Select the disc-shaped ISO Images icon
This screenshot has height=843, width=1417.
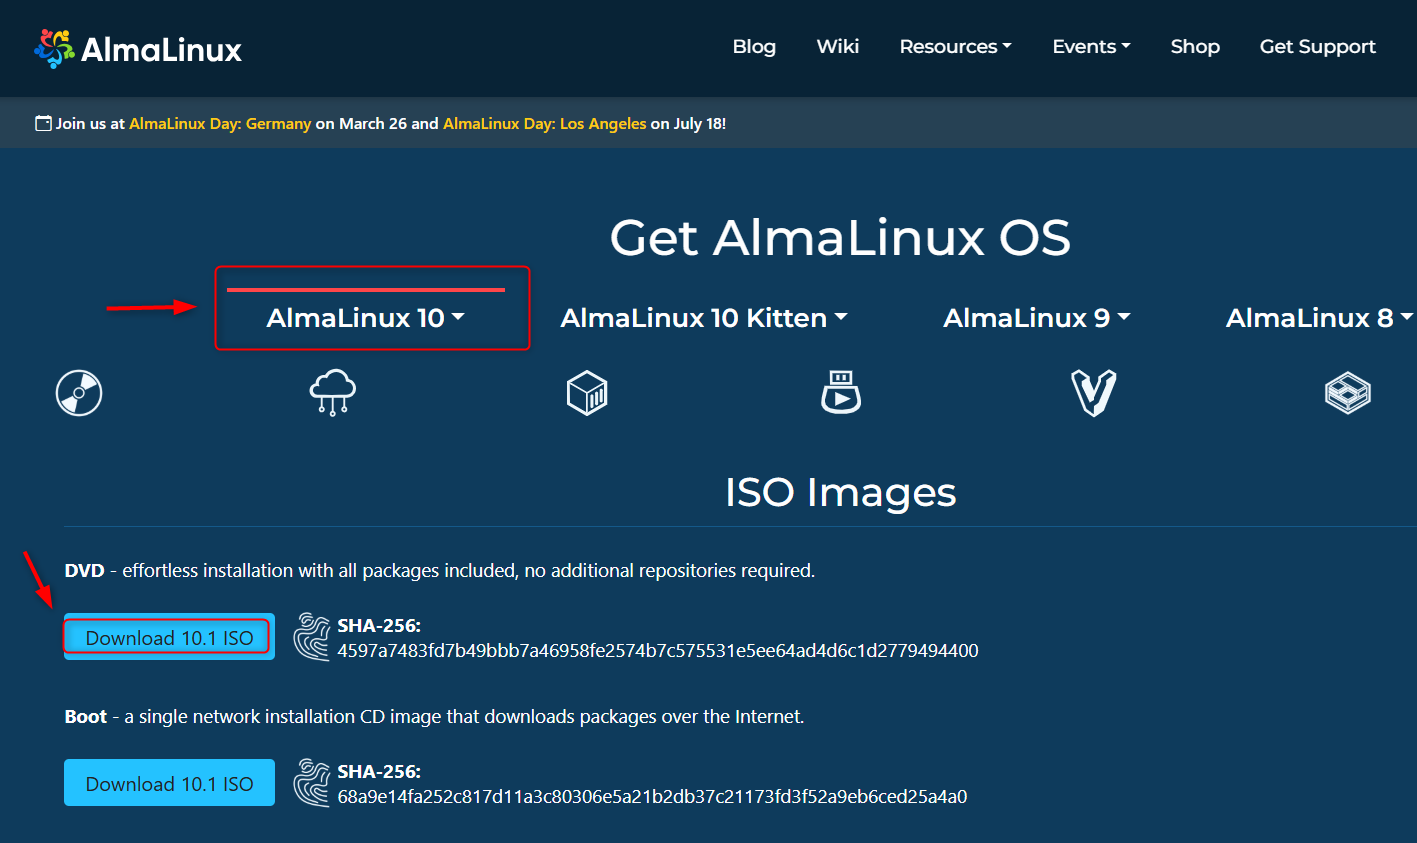(x=78, y=392)
